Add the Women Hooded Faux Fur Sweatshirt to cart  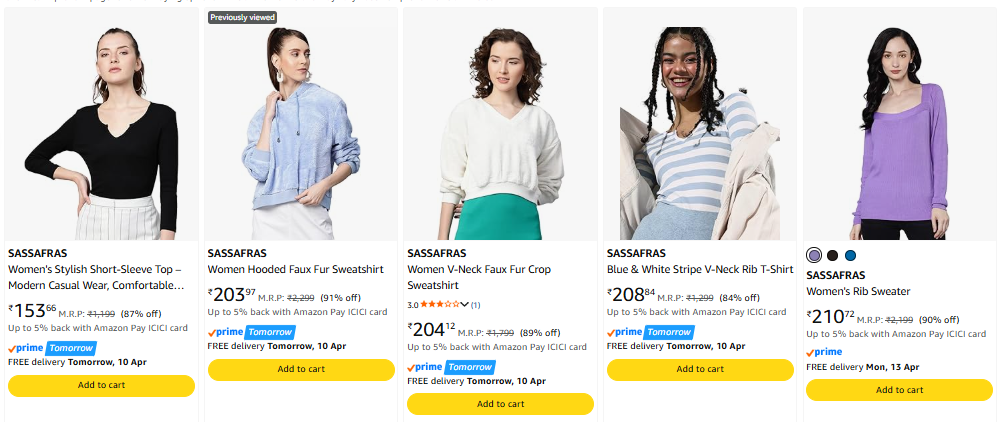click(x=300, y=369)
